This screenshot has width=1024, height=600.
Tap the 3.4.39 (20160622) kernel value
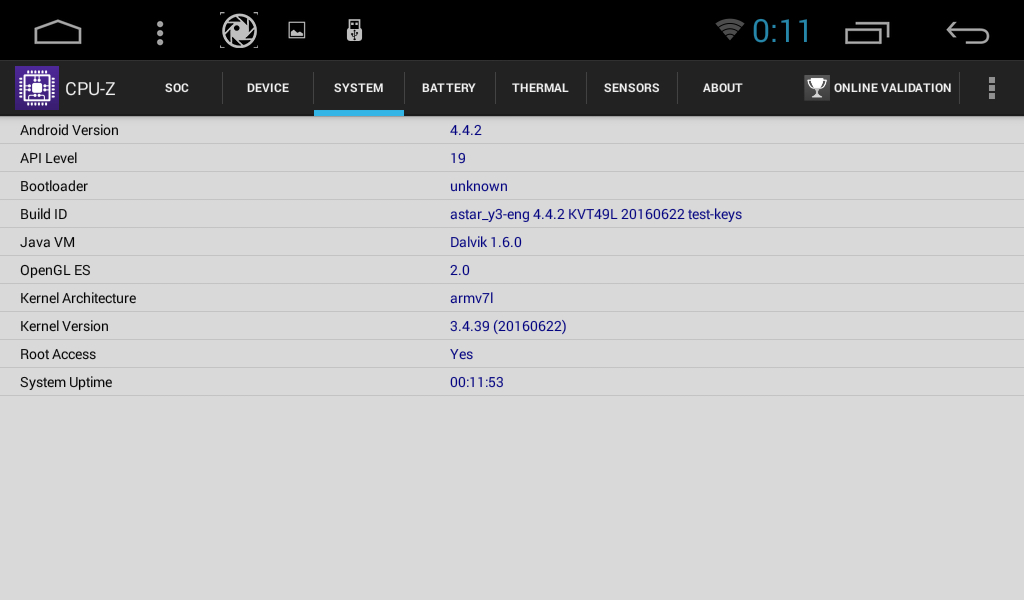pos(508,326)
